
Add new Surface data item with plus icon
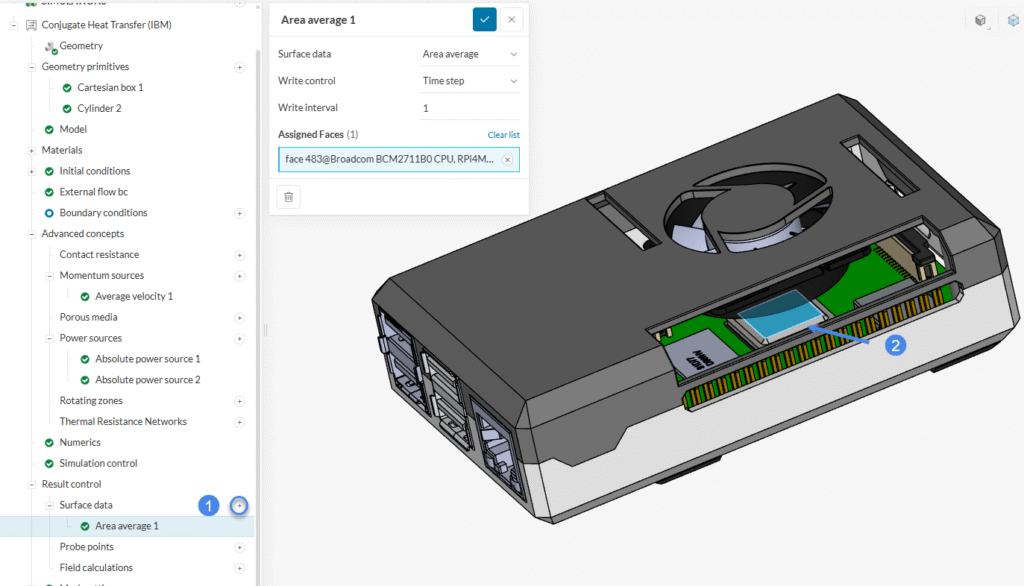[x=239, y=505]
